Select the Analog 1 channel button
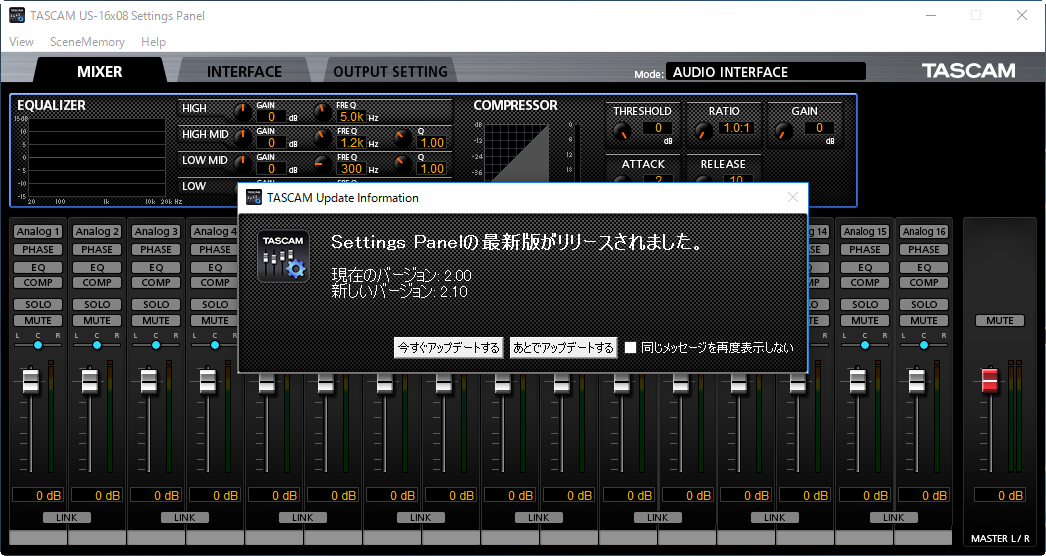Image resolution: width=1046 pixels, height=556 pixels. [38, 232]
